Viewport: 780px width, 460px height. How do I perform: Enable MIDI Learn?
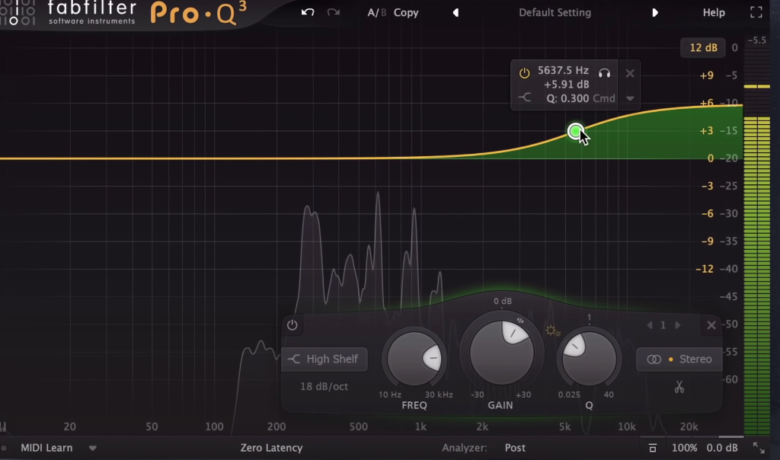click(x=47, y=448)
